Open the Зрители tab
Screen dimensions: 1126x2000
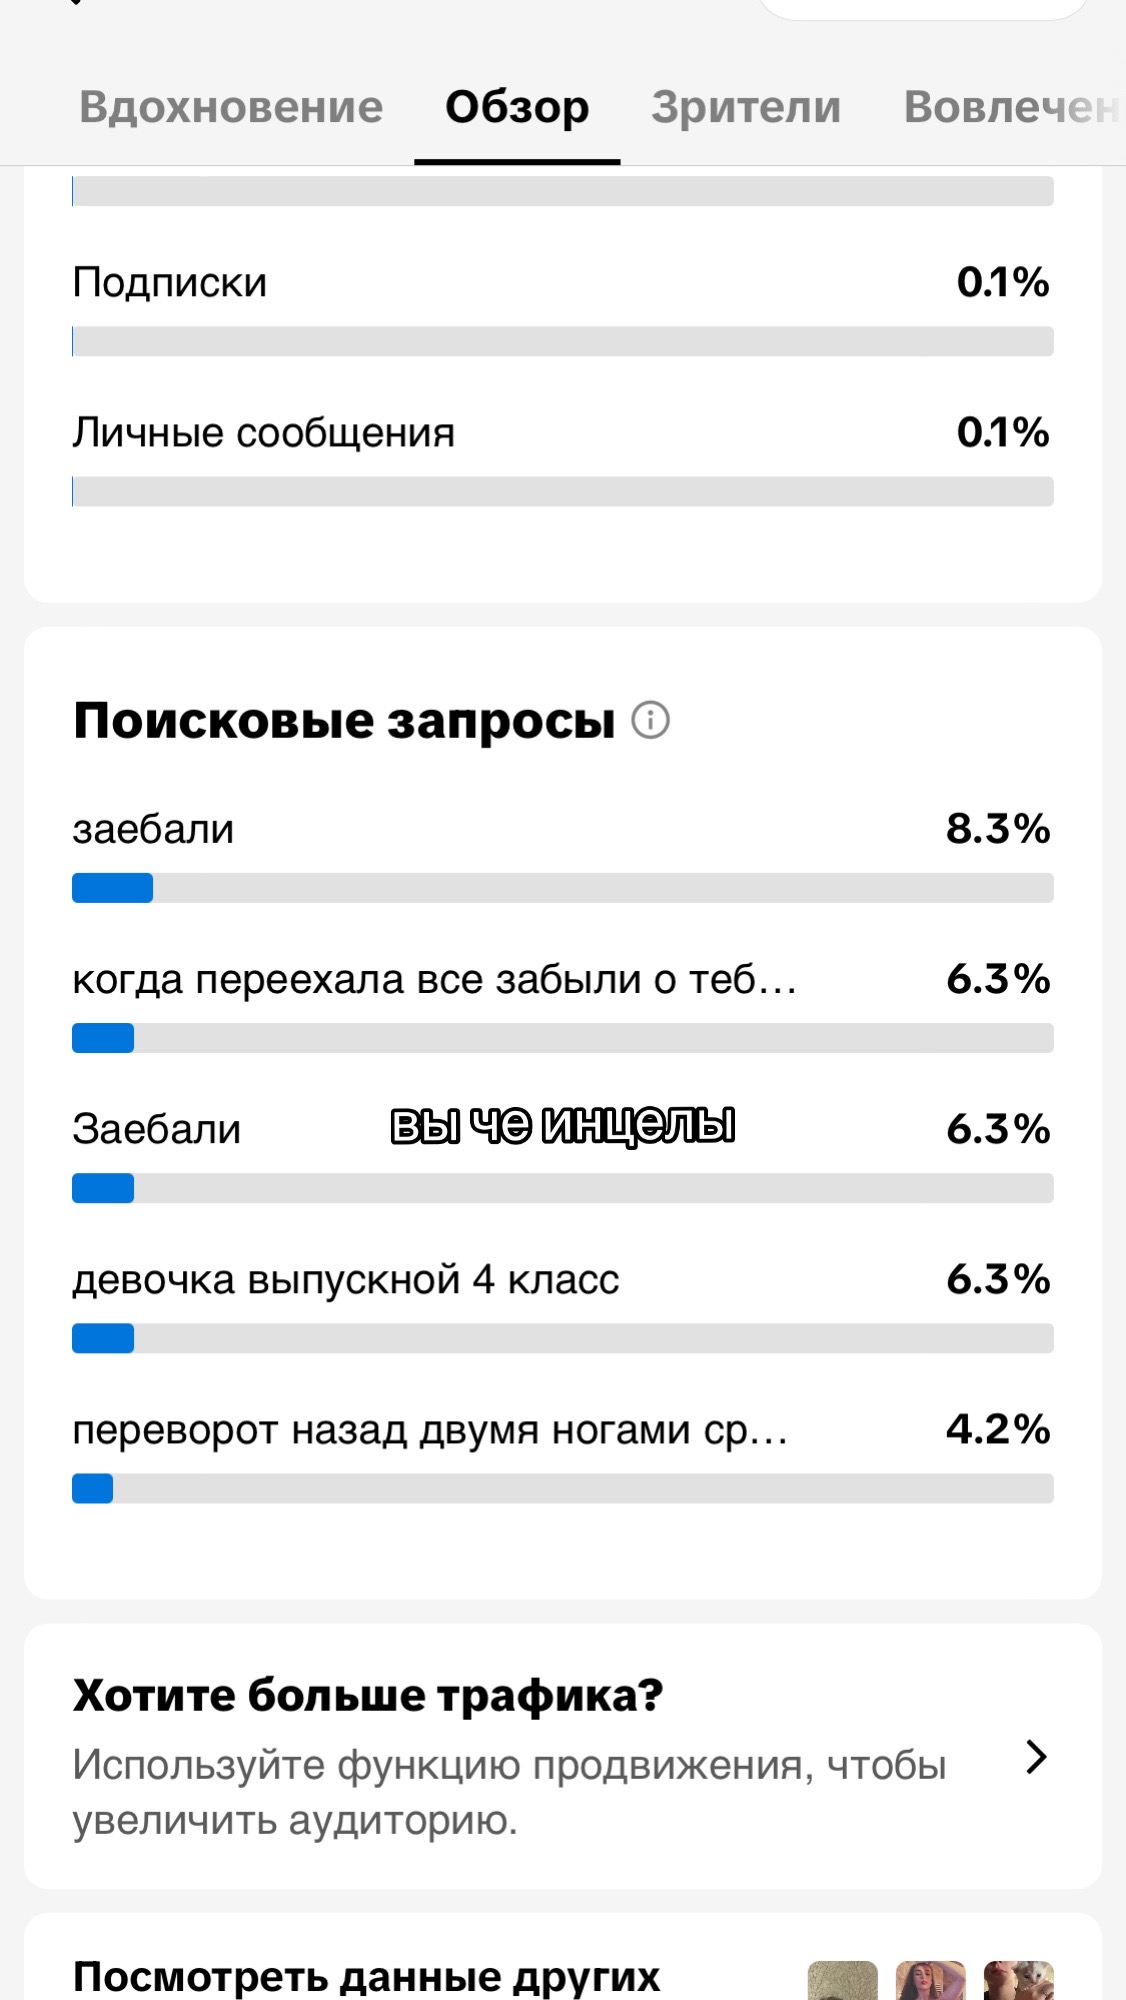click(x=746, y=107)
